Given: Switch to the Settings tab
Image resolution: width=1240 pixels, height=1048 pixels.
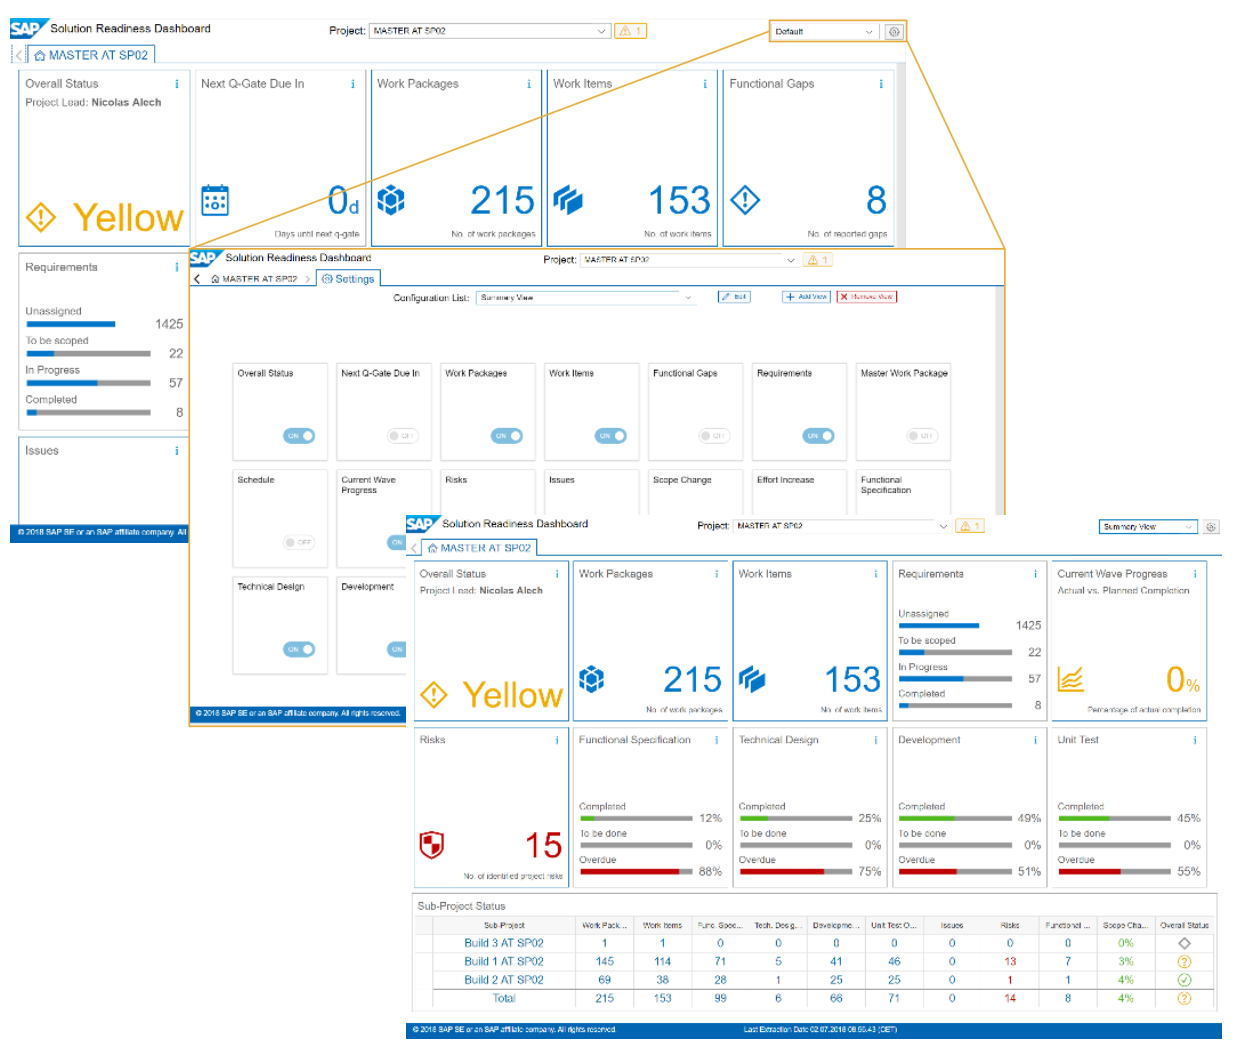Looking at the screenshot, I should (x=348, y=278).
